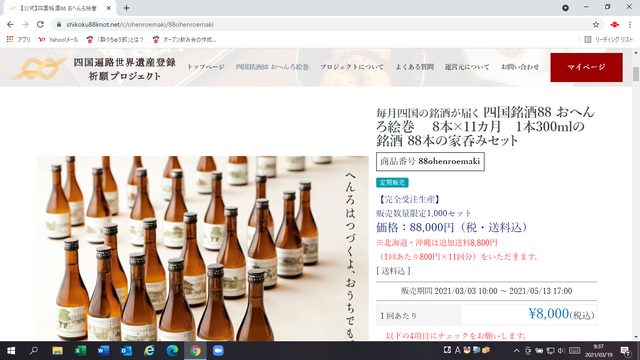The height and width of the screenshot is (360, 640).
Task: Open the トップページ navigation item
Action: coord(206,67)
